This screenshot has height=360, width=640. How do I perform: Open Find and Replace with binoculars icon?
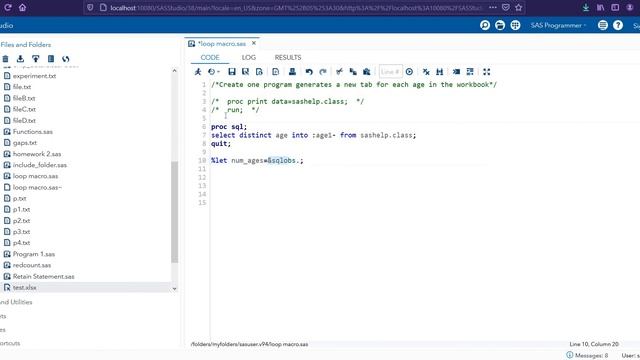click(440, 72)
